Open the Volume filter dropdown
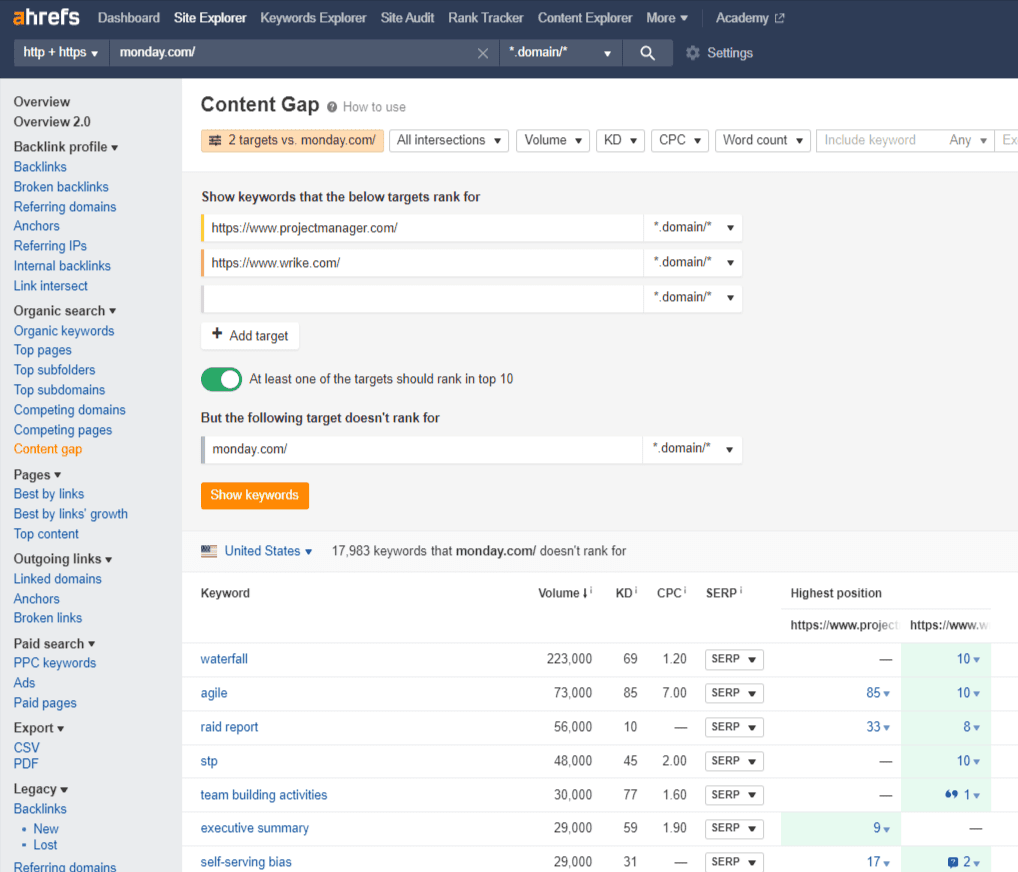This screenshot has width=1018, height=872. (552, 140)
